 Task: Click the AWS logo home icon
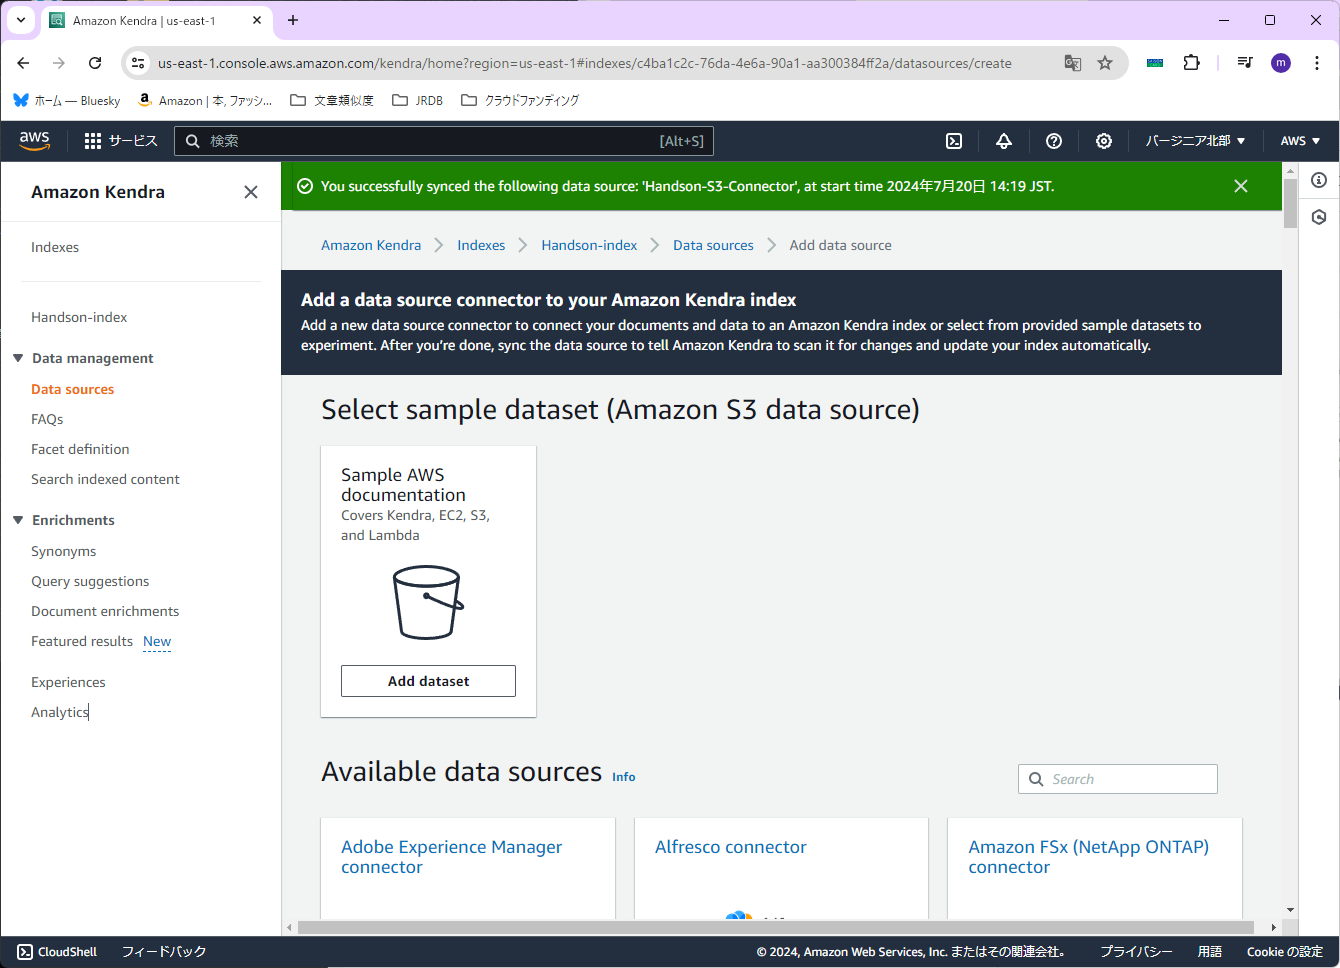tap(34, 141)
